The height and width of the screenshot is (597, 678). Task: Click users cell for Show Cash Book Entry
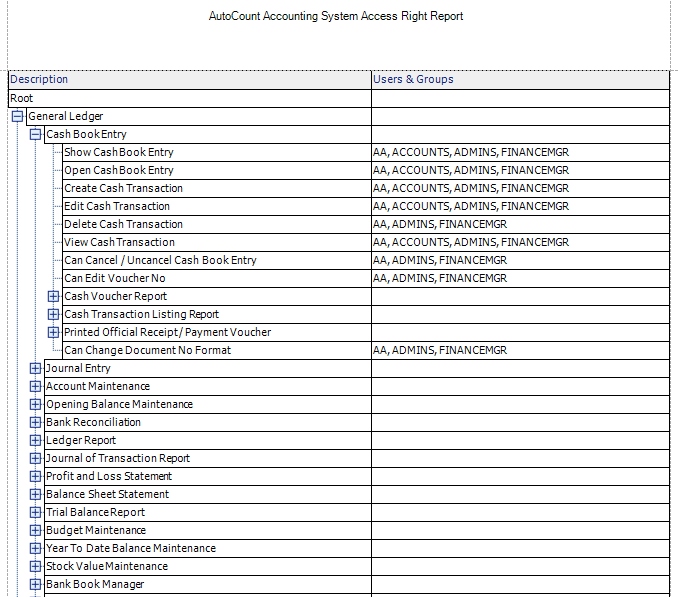point(520,152)
